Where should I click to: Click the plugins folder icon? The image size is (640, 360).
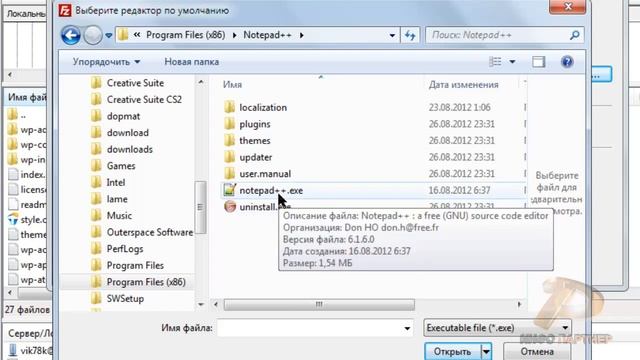coord(230,124)
